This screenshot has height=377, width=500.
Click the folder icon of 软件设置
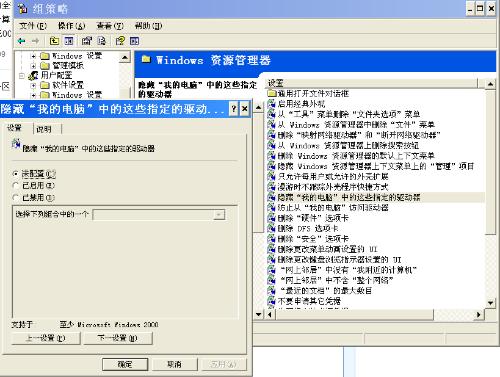[45, 85]
